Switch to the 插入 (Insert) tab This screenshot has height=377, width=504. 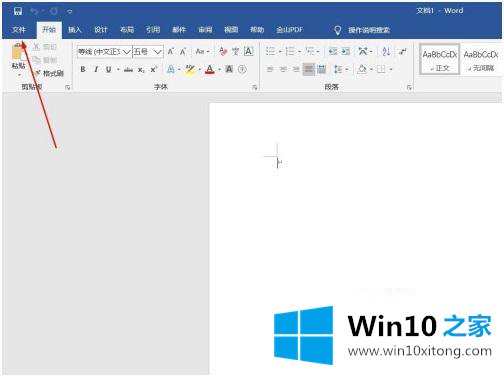coord(75,30)
